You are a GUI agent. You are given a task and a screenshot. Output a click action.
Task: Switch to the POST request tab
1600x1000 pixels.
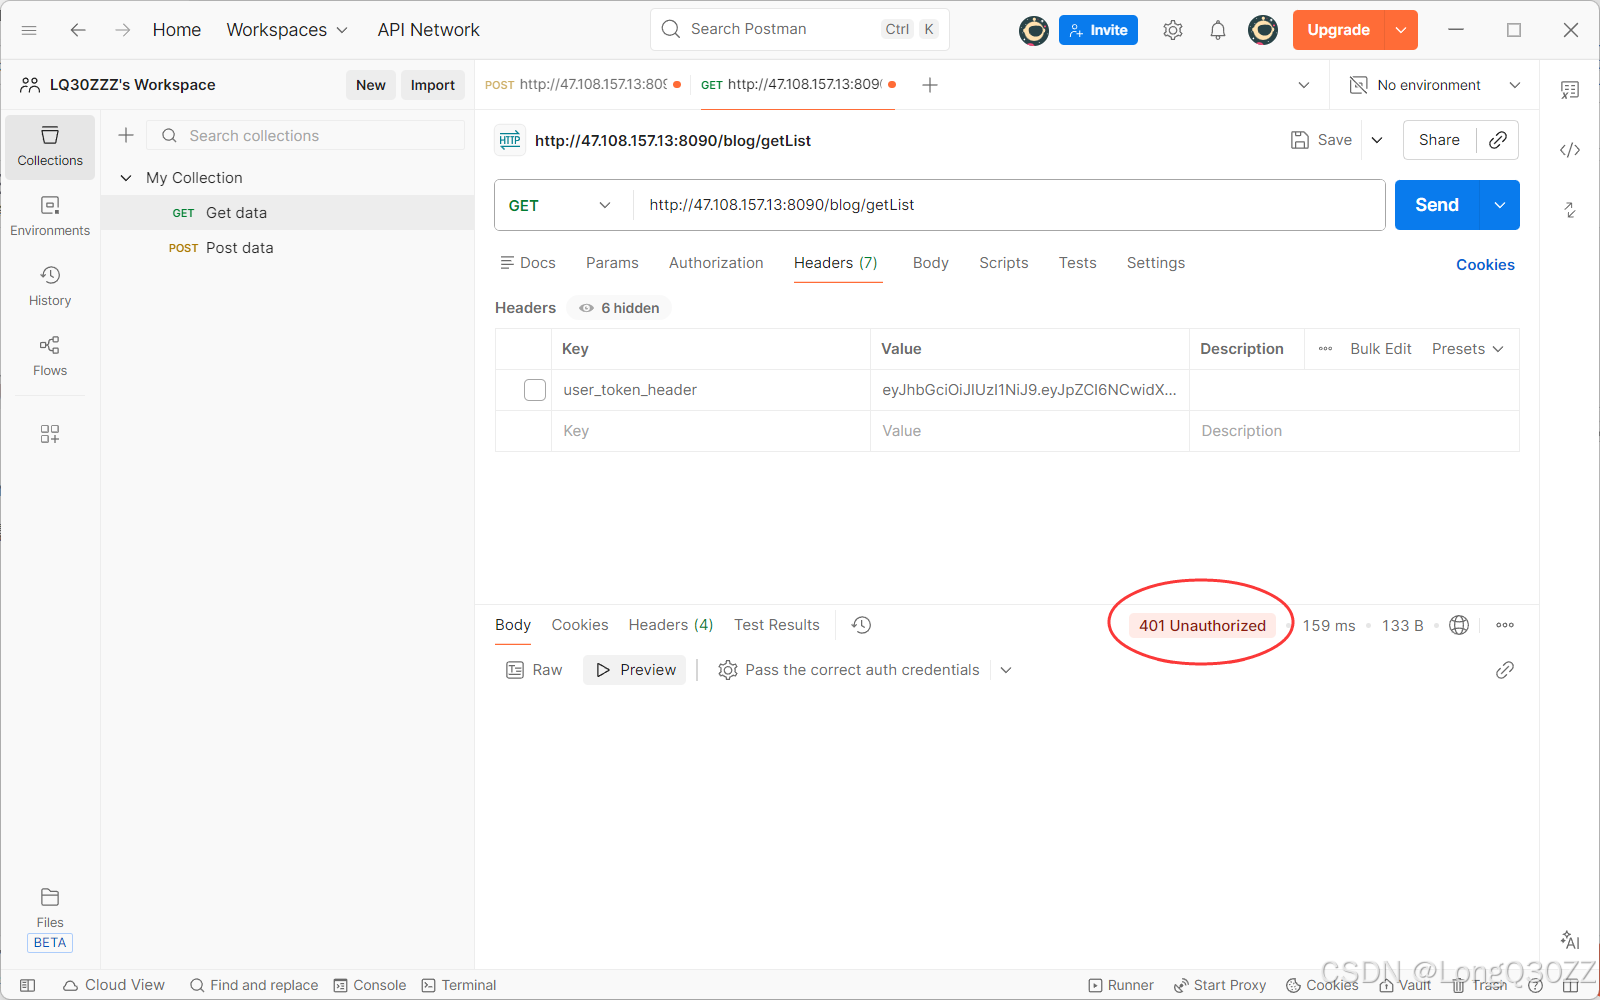click(583, 85)
